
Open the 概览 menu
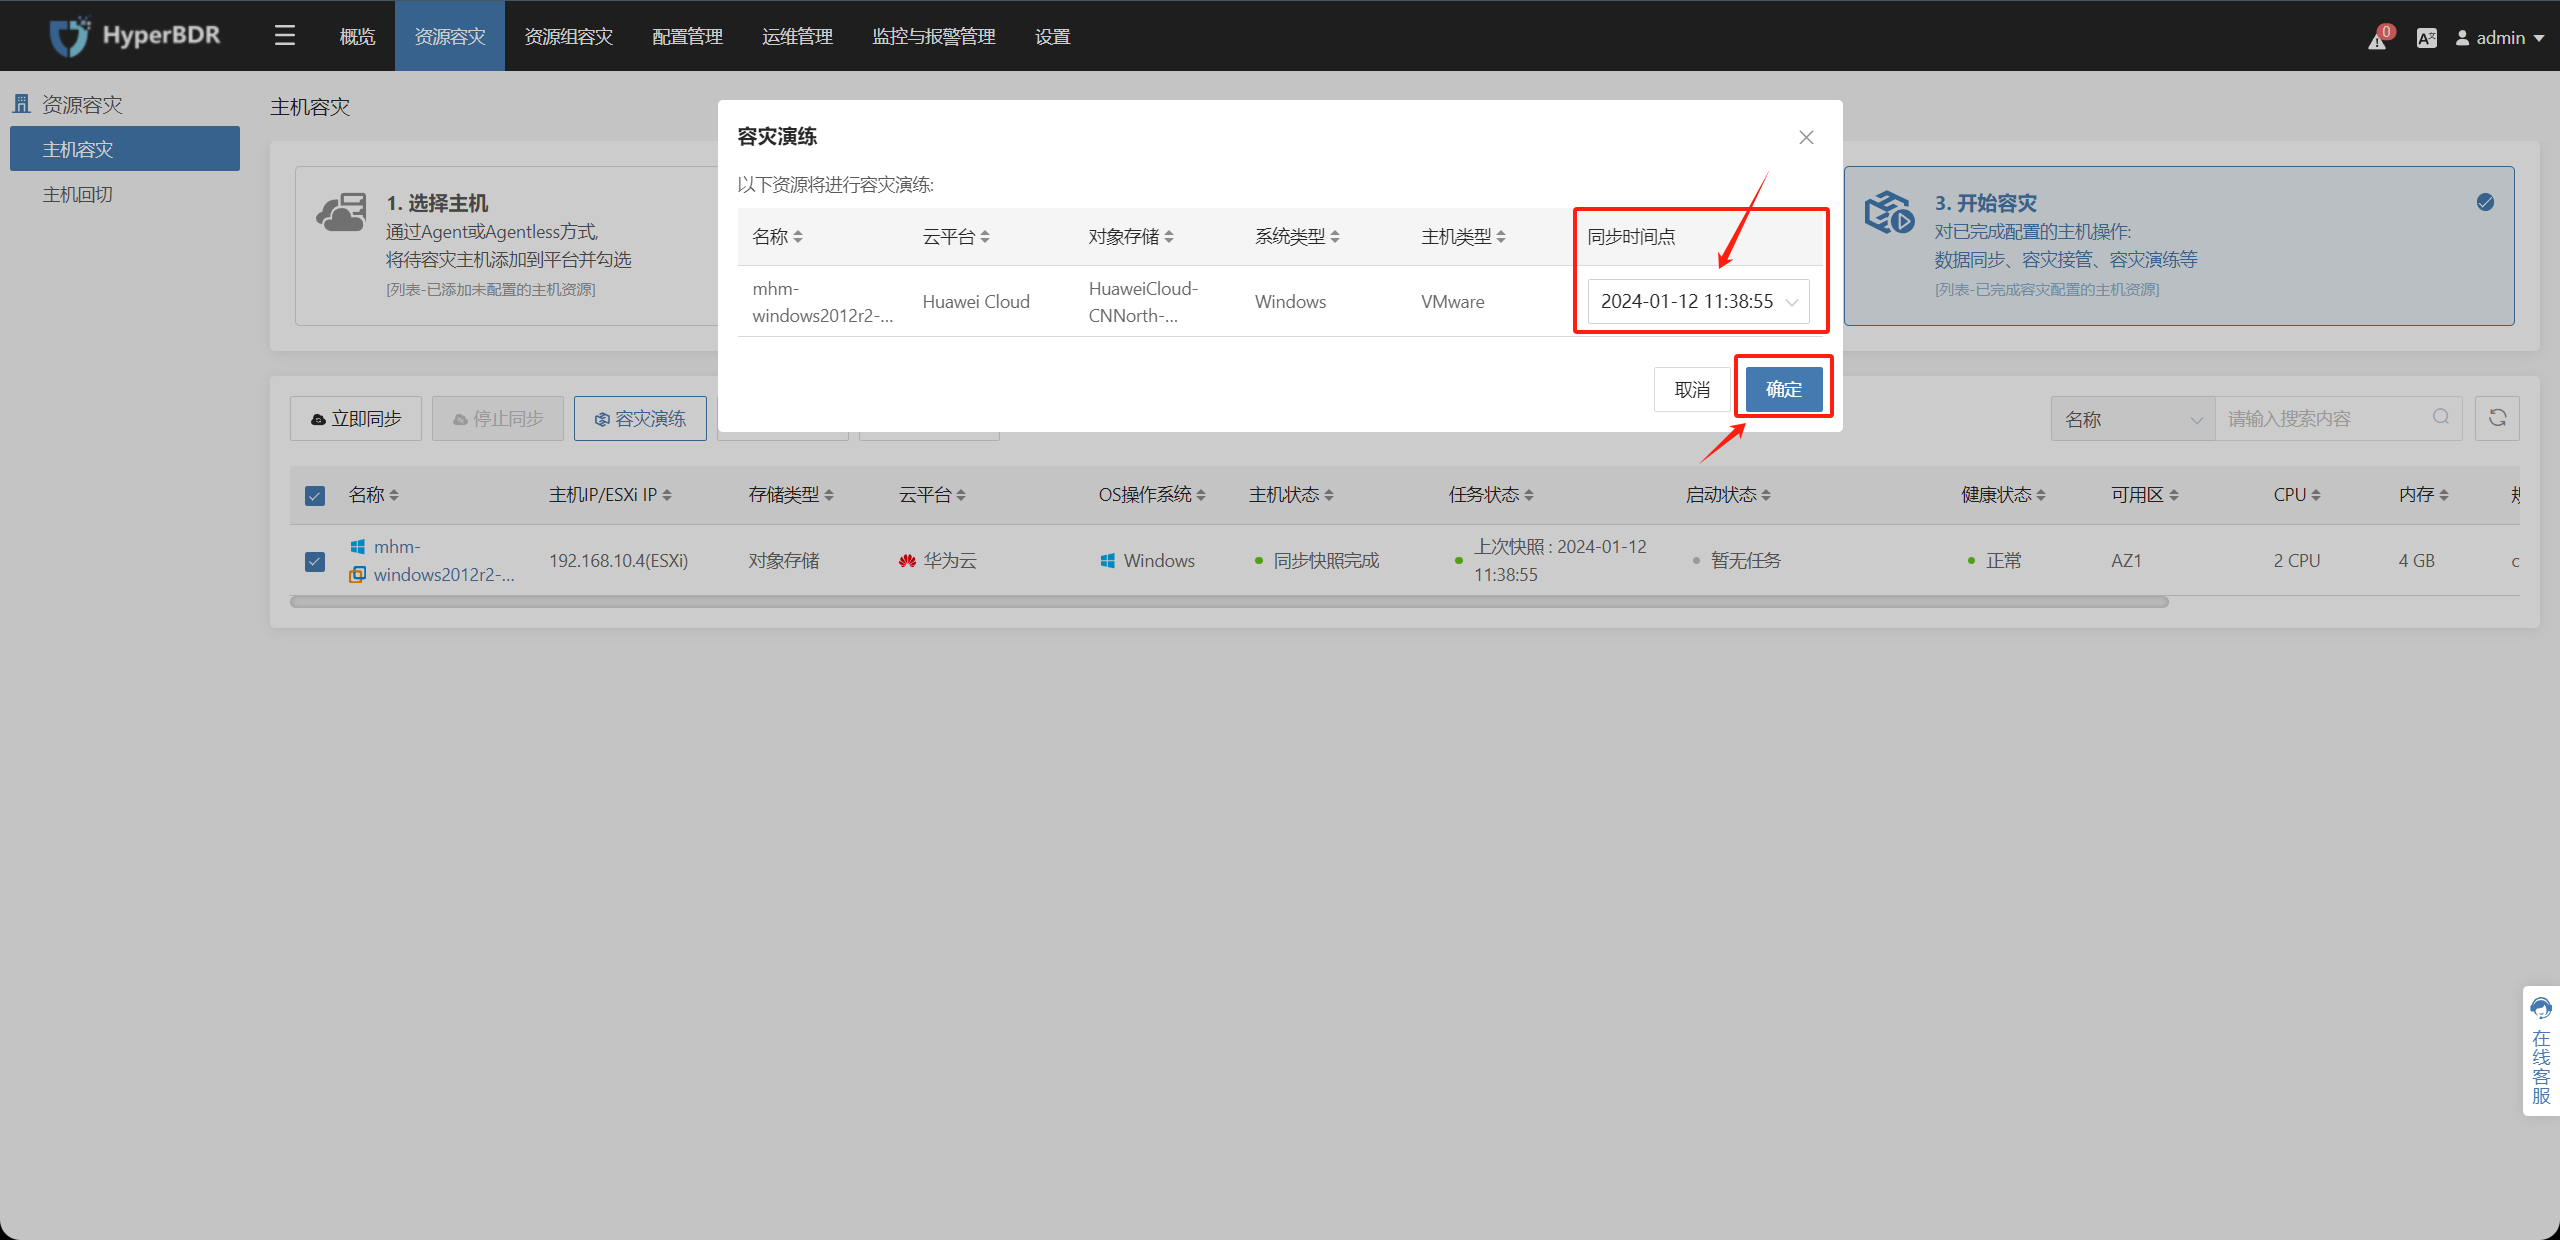[357, 36]
